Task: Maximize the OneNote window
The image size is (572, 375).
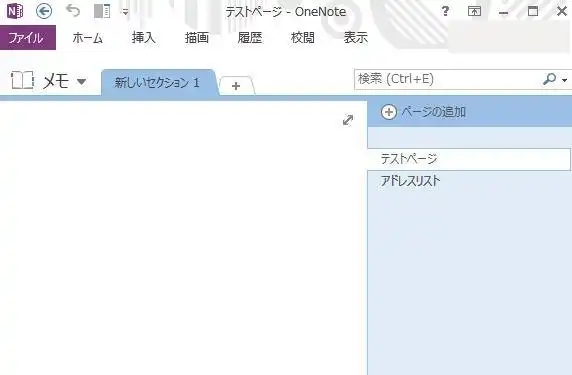Action: point(533,11)
